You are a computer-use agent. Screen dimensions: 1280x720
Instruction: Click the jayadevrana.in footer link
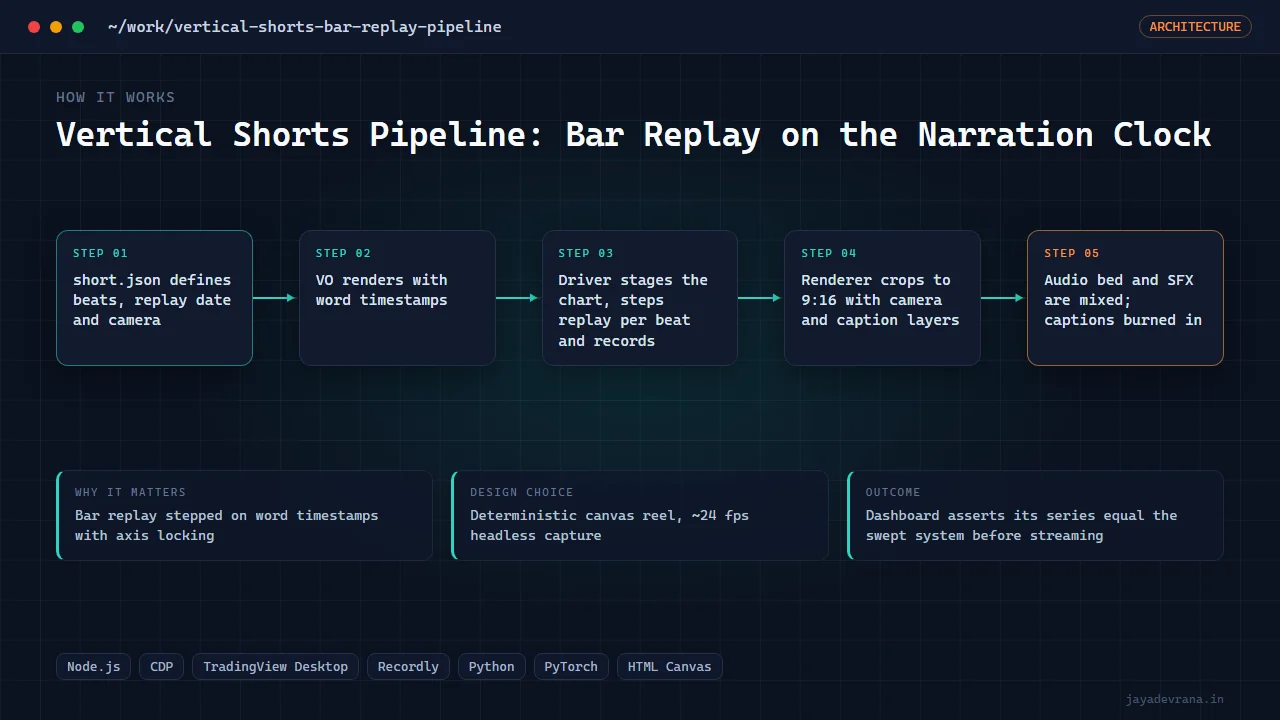coord(1175,699)
